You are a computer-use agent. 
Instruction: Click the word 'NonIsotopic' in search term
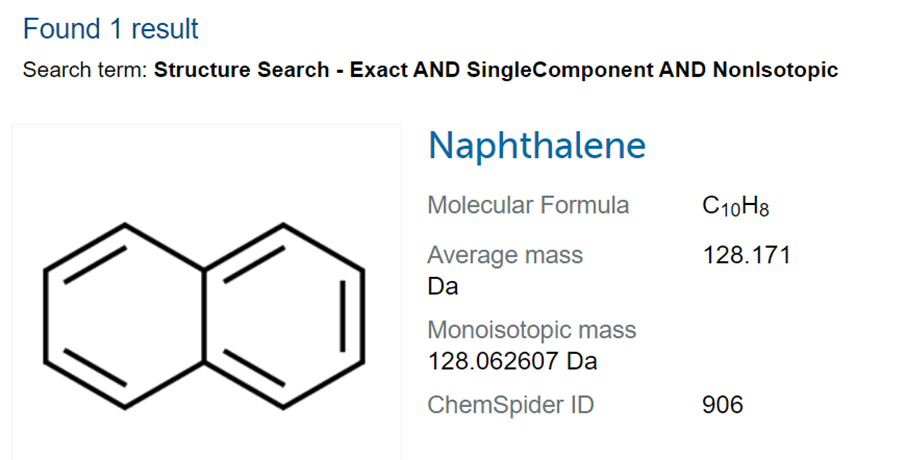tap(775, 70)
